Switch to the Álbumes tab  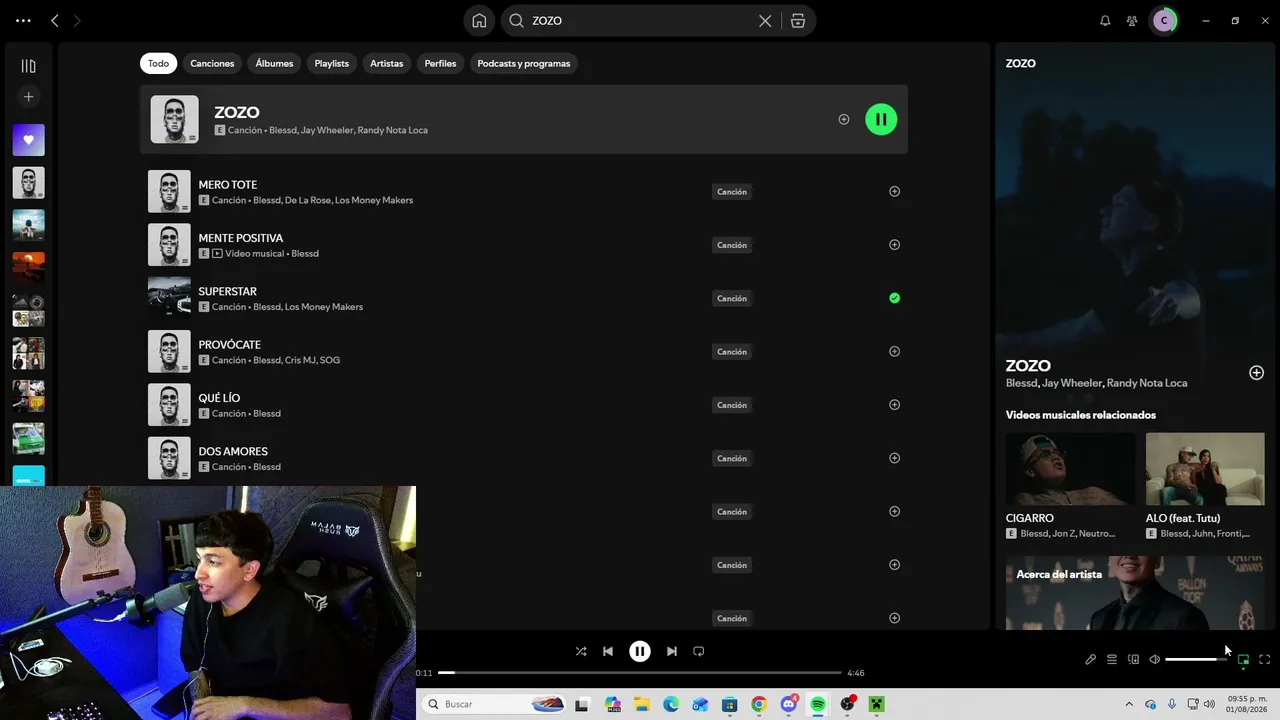(274, 63)
